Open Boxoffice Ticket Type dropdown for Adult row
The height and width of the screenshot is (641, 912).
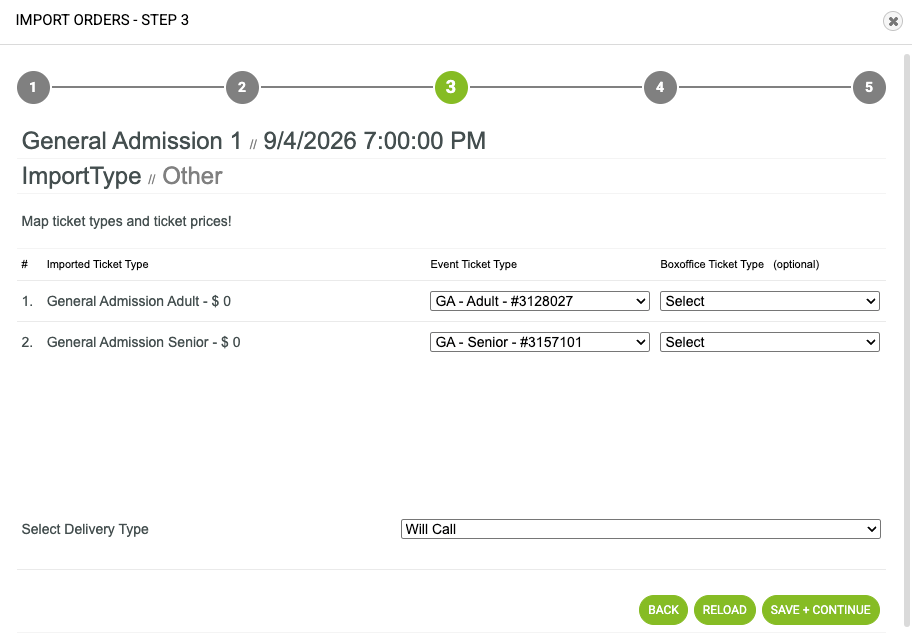pyautogui.click(x=770, y=301)
